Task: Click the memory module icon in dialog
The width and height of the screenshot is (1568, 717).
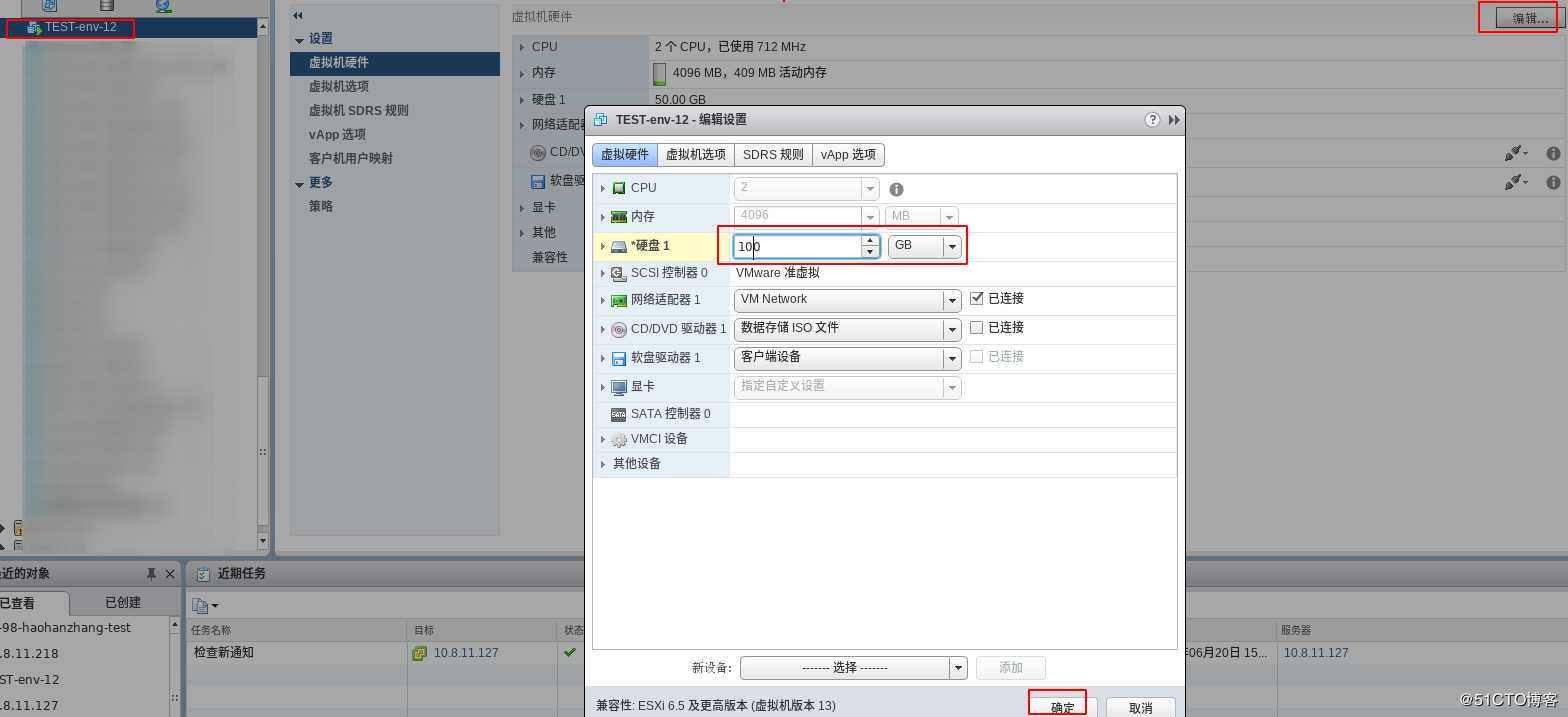Action: pos(619,217)
